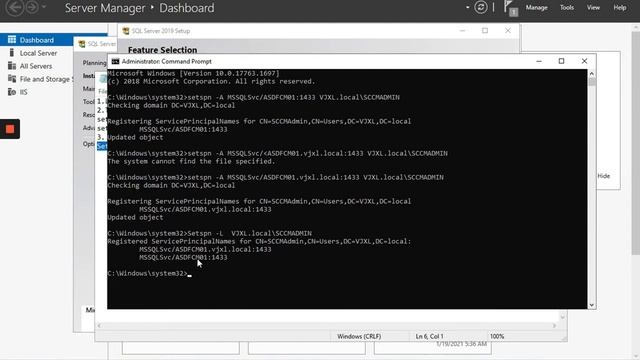This screenshot has width=640, height=360.
Task: Click the Notepad horizontal scrollbar right arrow
Action: click(554, 326)
